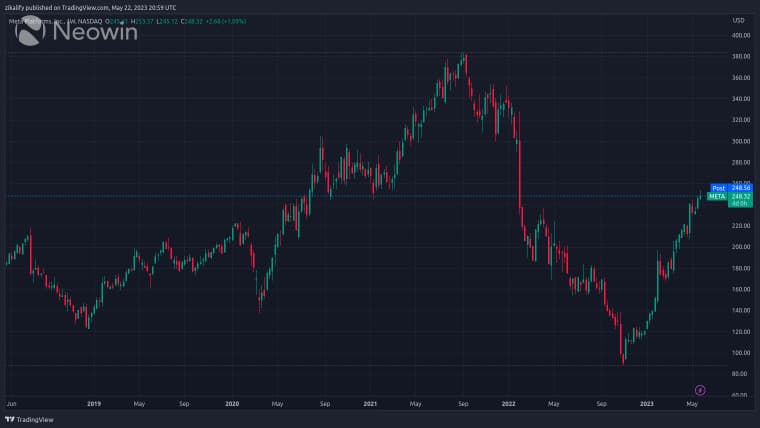The width and height of the screenshot is (760, 428).
Task: Click the Jun label at time axis start
Action: click(x=11, y=404)
